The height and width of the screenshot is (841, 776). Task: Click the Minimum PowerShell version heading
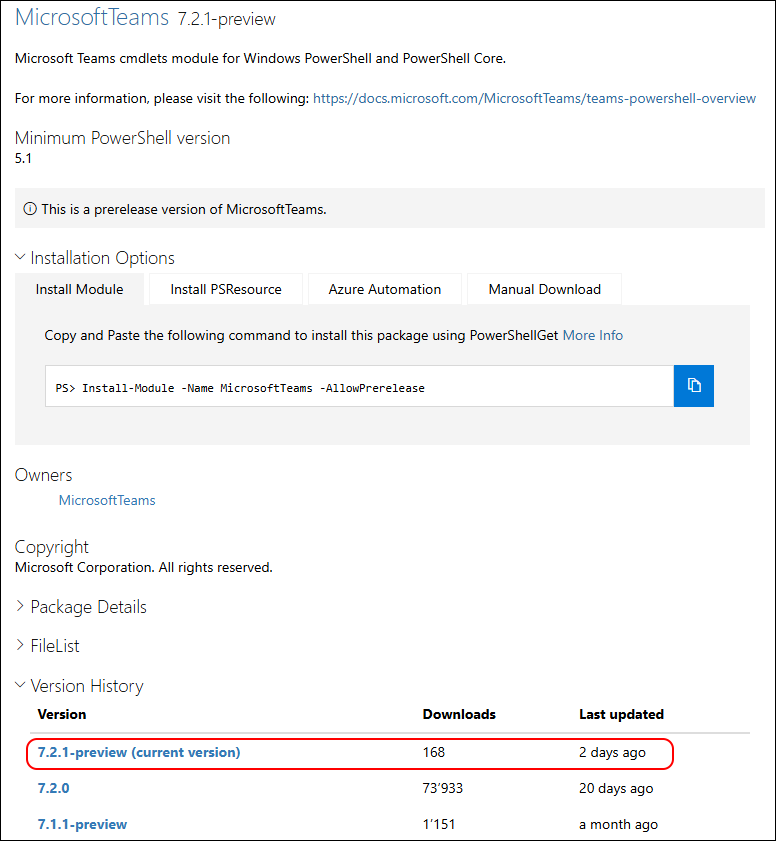122,138
